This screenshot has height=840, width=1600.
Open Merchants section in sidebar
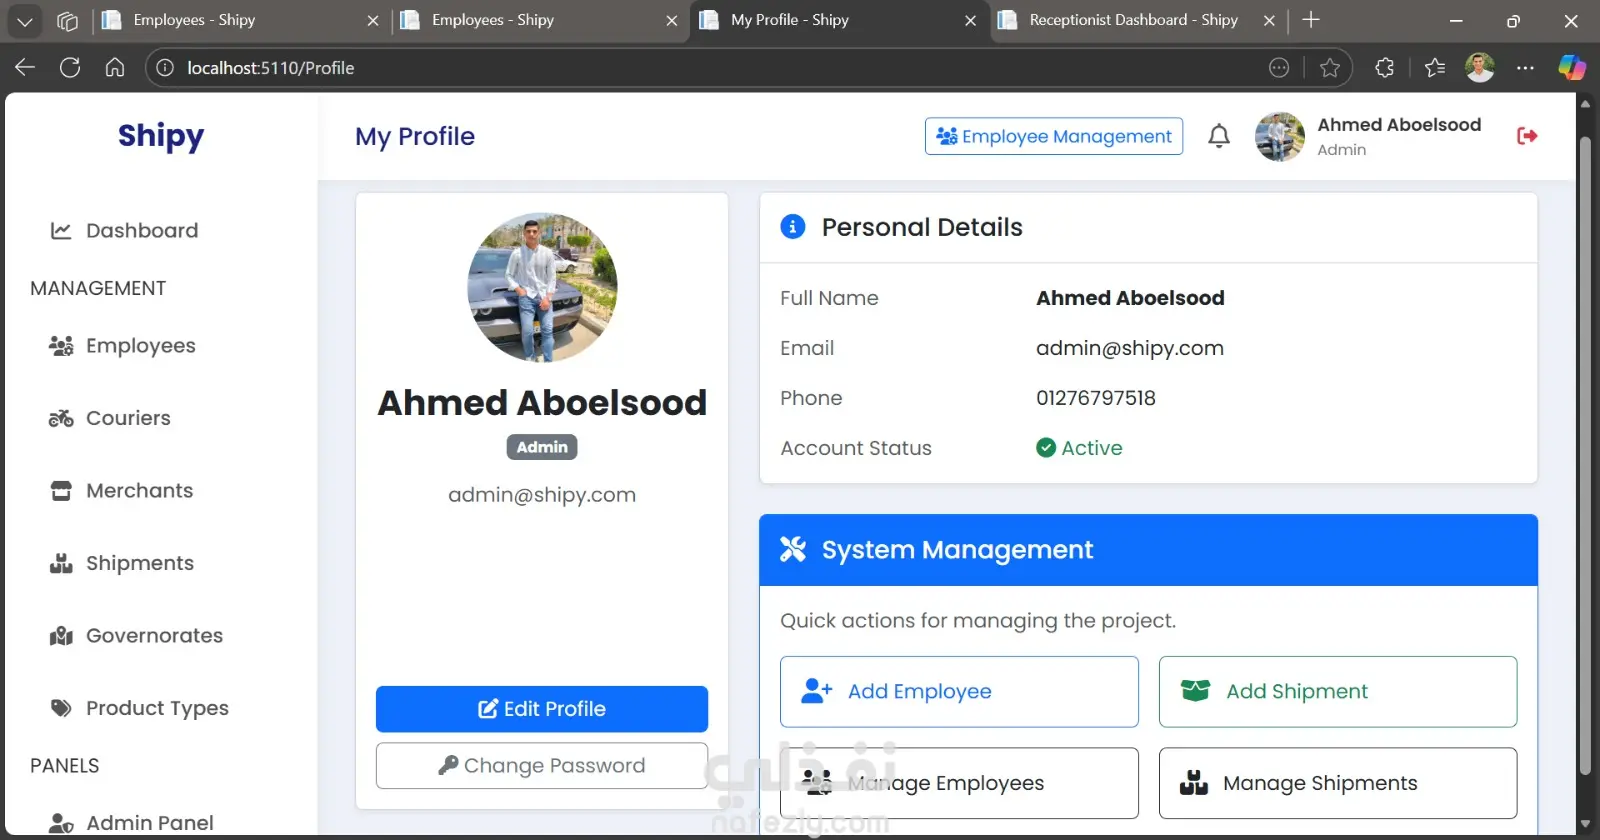tap(121, 491)
